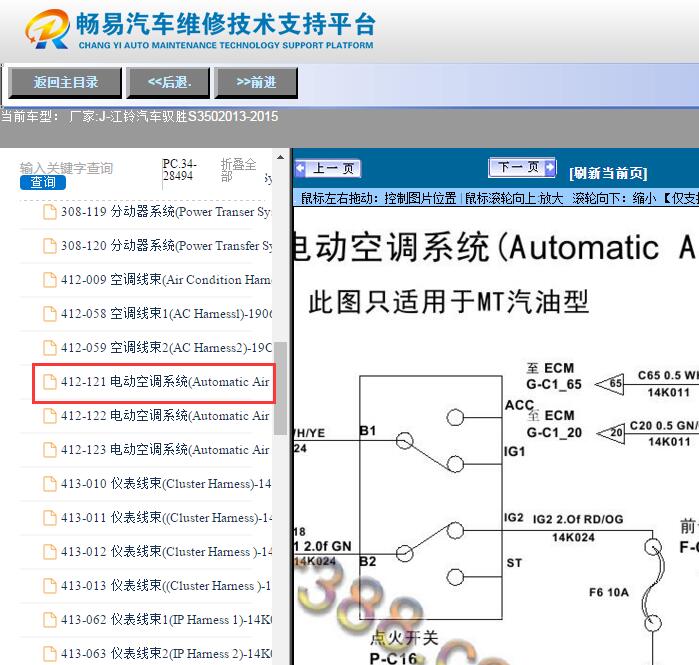Click the 返回主目录 button
This screenshot has width=699, height=665.
(x=65, y=82)
